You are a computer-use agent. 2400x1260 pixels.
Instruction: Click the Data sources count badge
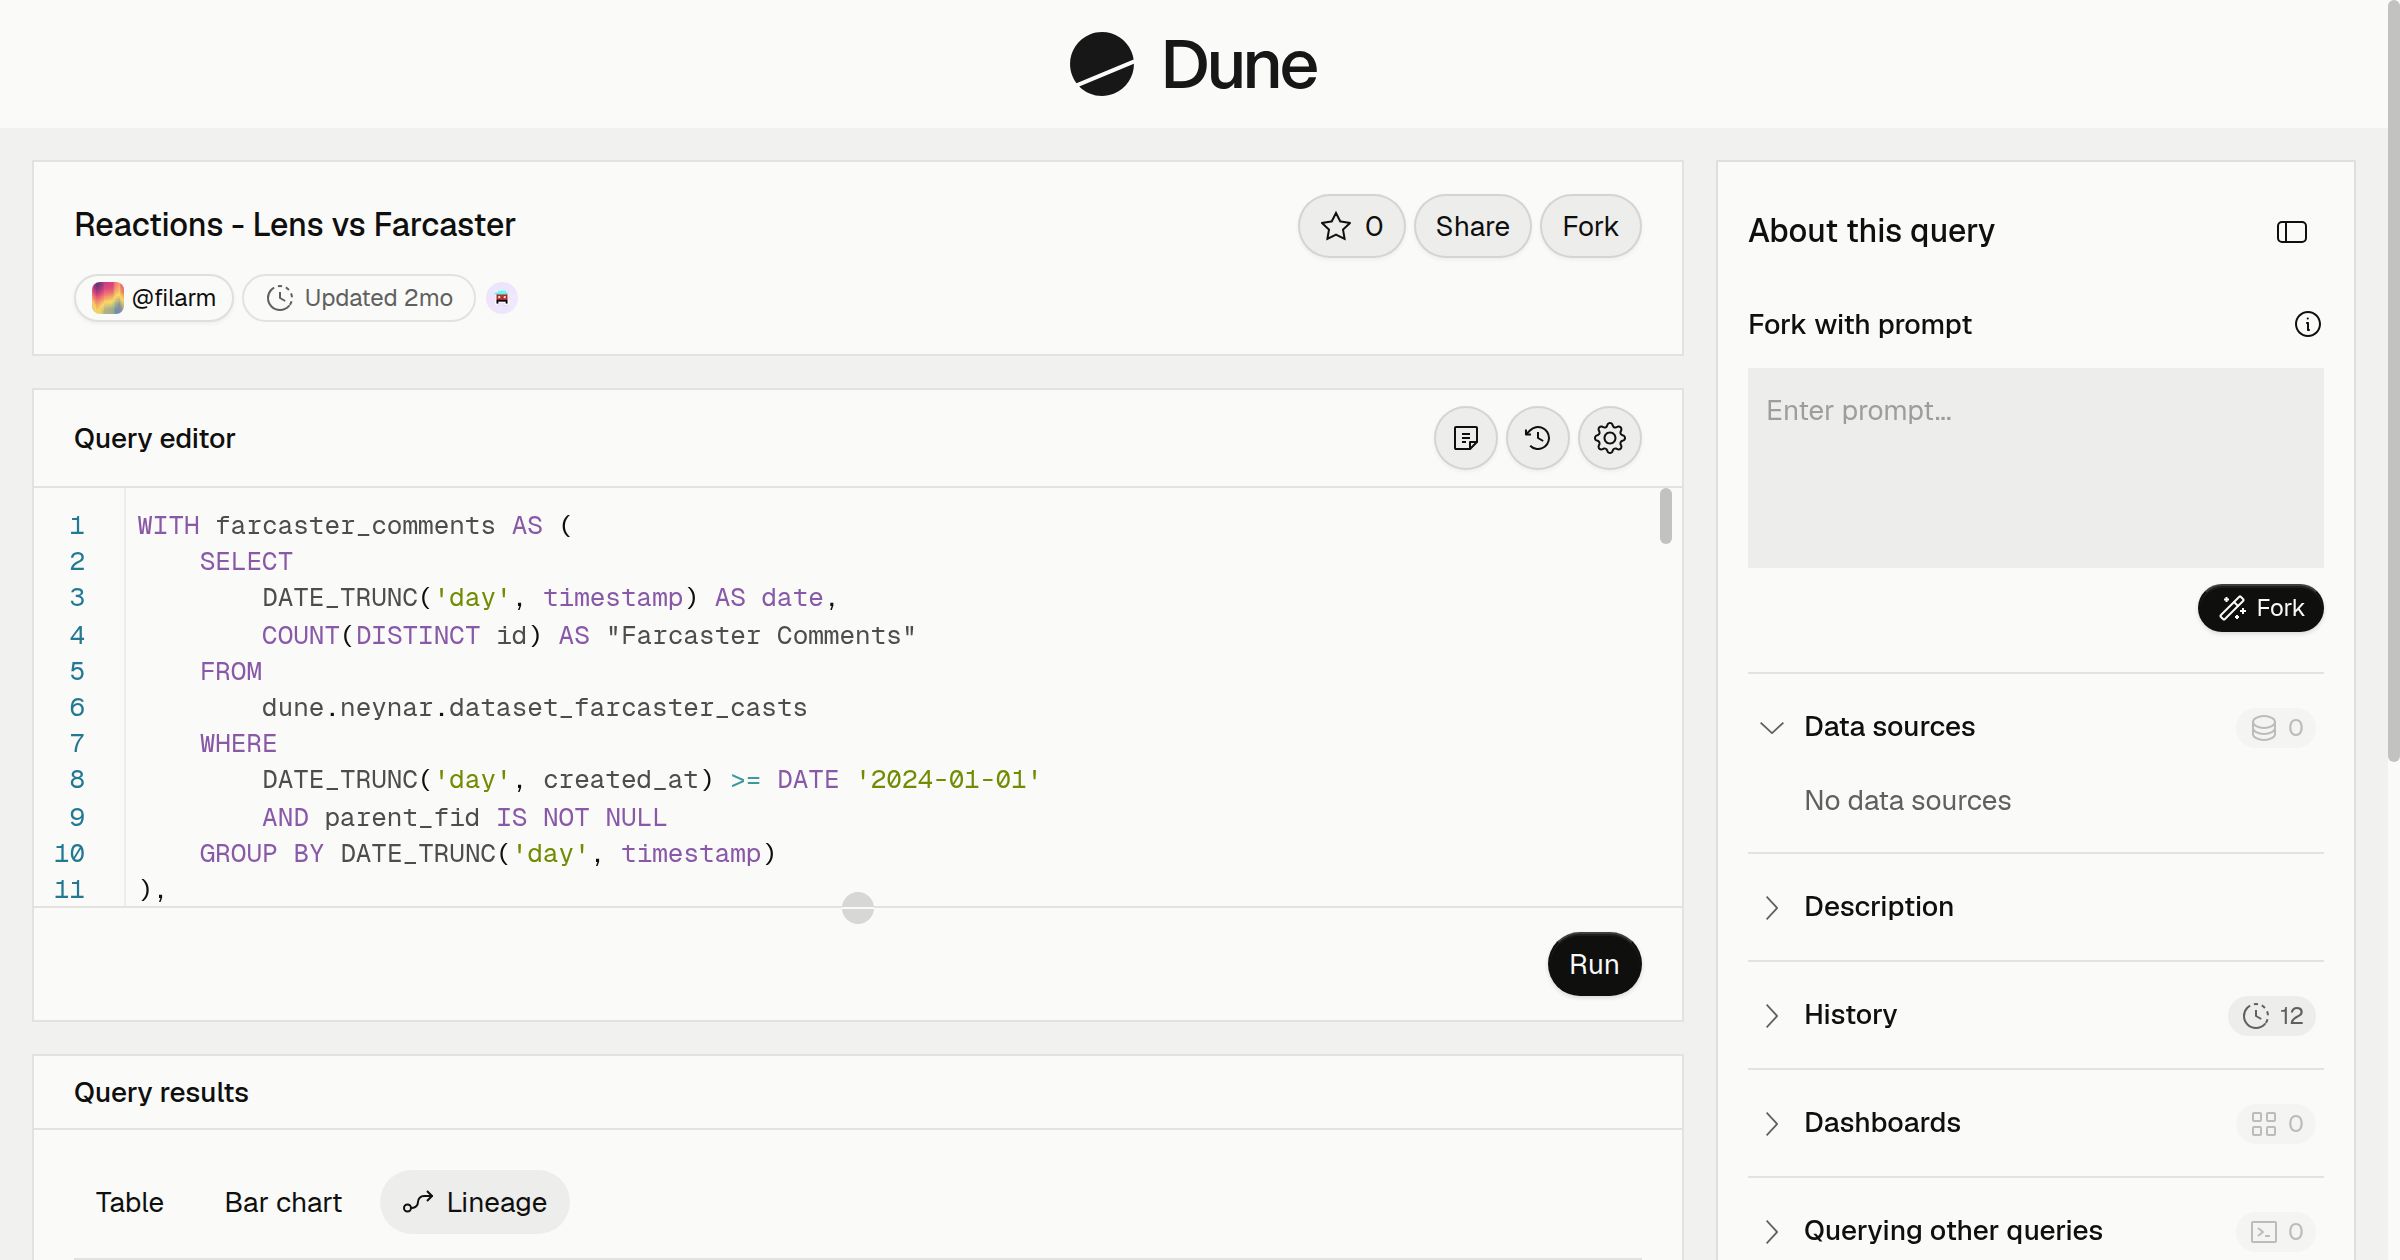point(2277,727)
